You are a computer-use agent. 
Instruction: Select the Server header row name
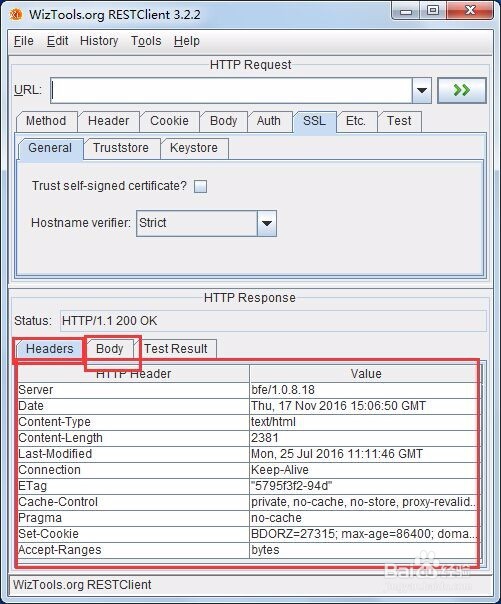pos(134,390)
